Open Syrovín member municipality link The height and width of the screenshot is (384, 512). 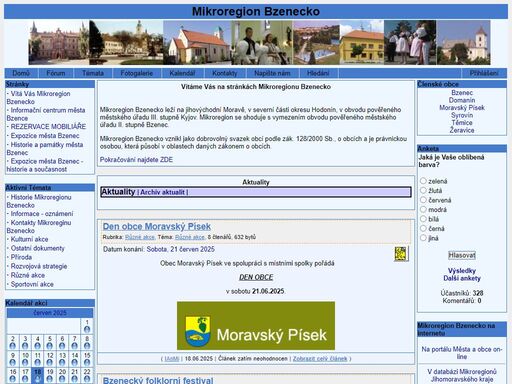462,115
